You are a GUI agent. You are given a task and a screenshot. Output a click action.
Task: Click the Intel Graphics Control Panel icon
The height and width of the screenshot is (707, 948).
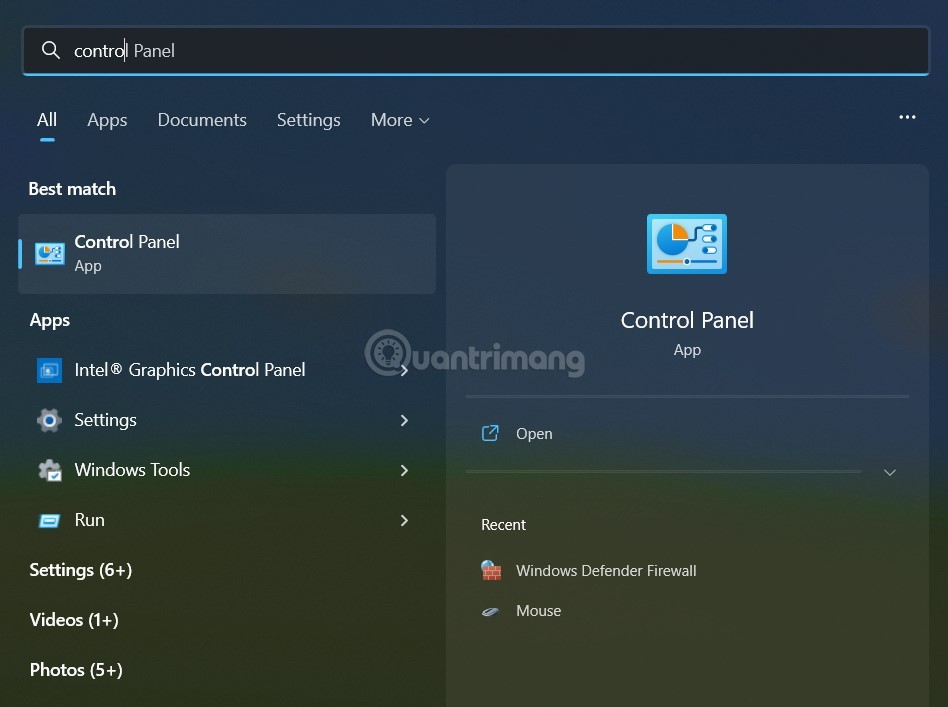point(49,370)
